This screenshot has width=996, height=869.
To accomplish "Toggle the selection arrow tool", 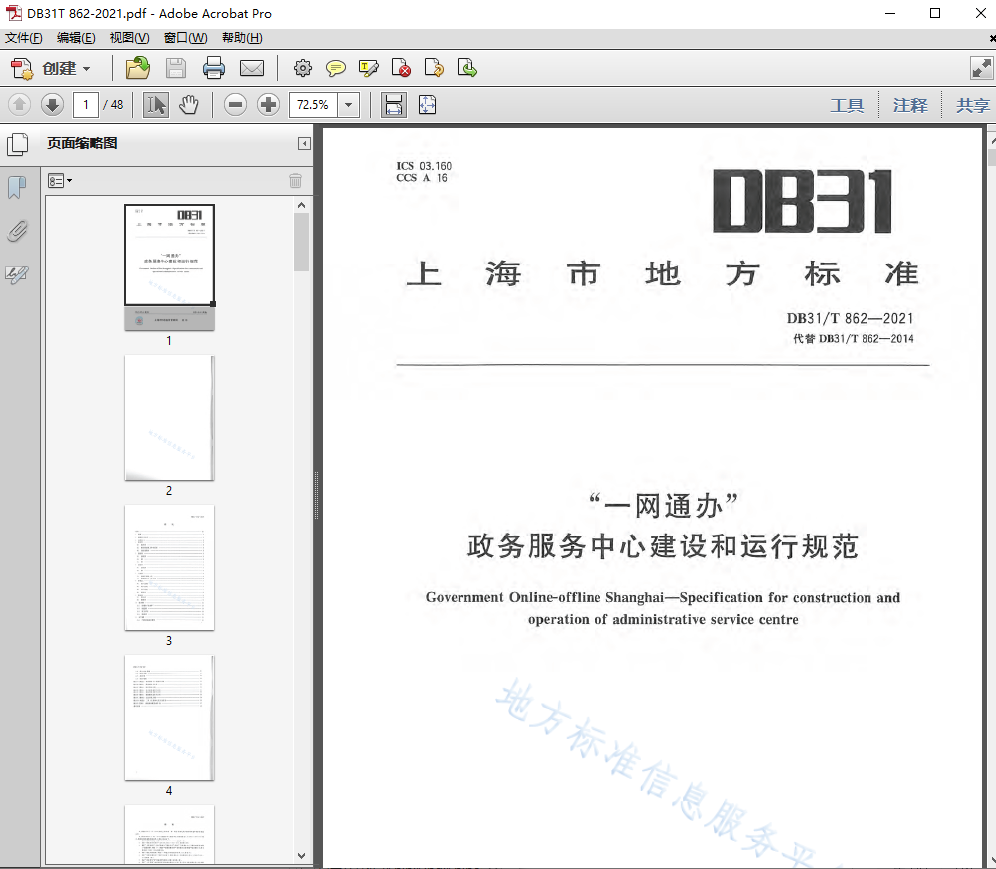I will (155, 104).
